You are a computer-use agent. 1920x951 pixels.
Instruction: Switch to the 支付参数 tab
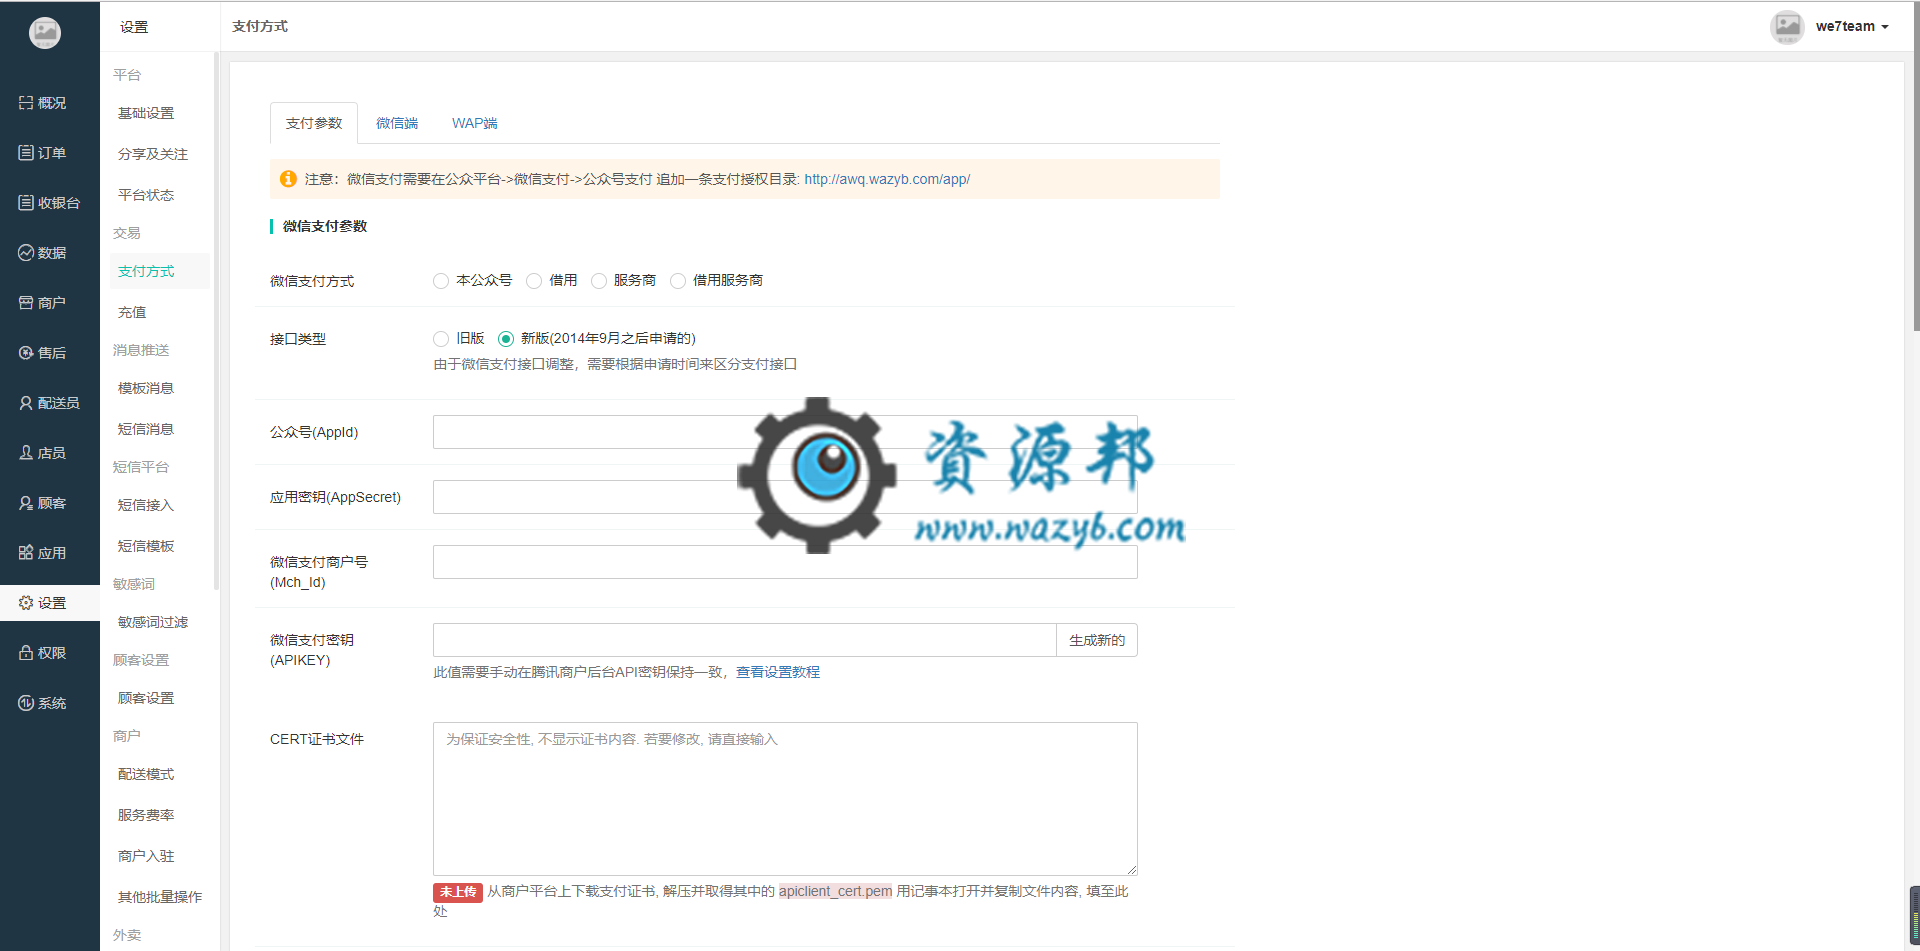[x=314, y=123]
